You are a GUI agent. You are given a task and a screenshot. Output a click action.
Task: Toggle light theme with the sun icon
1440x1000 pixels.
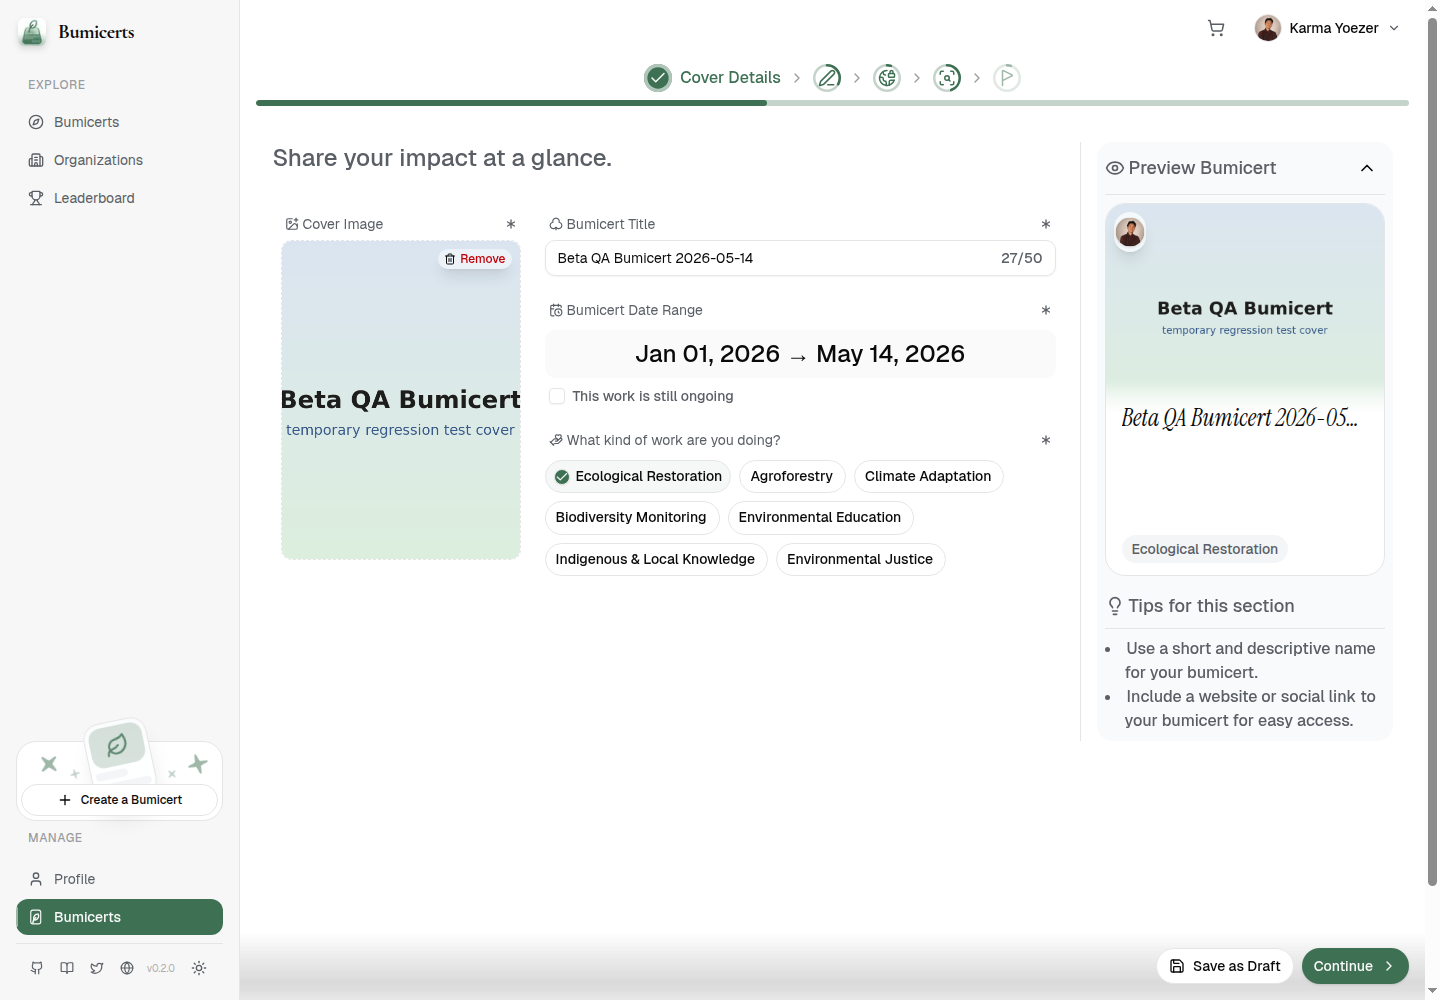click(x=199, y=968)
